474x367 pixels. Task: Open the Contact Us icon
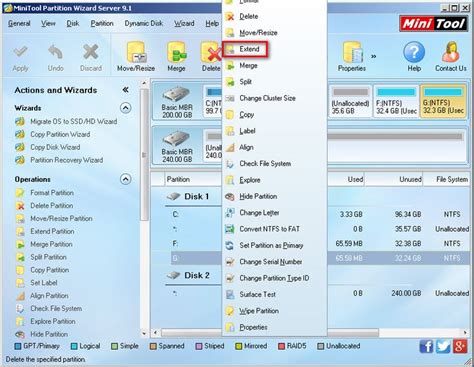click(x=451, y=56)
